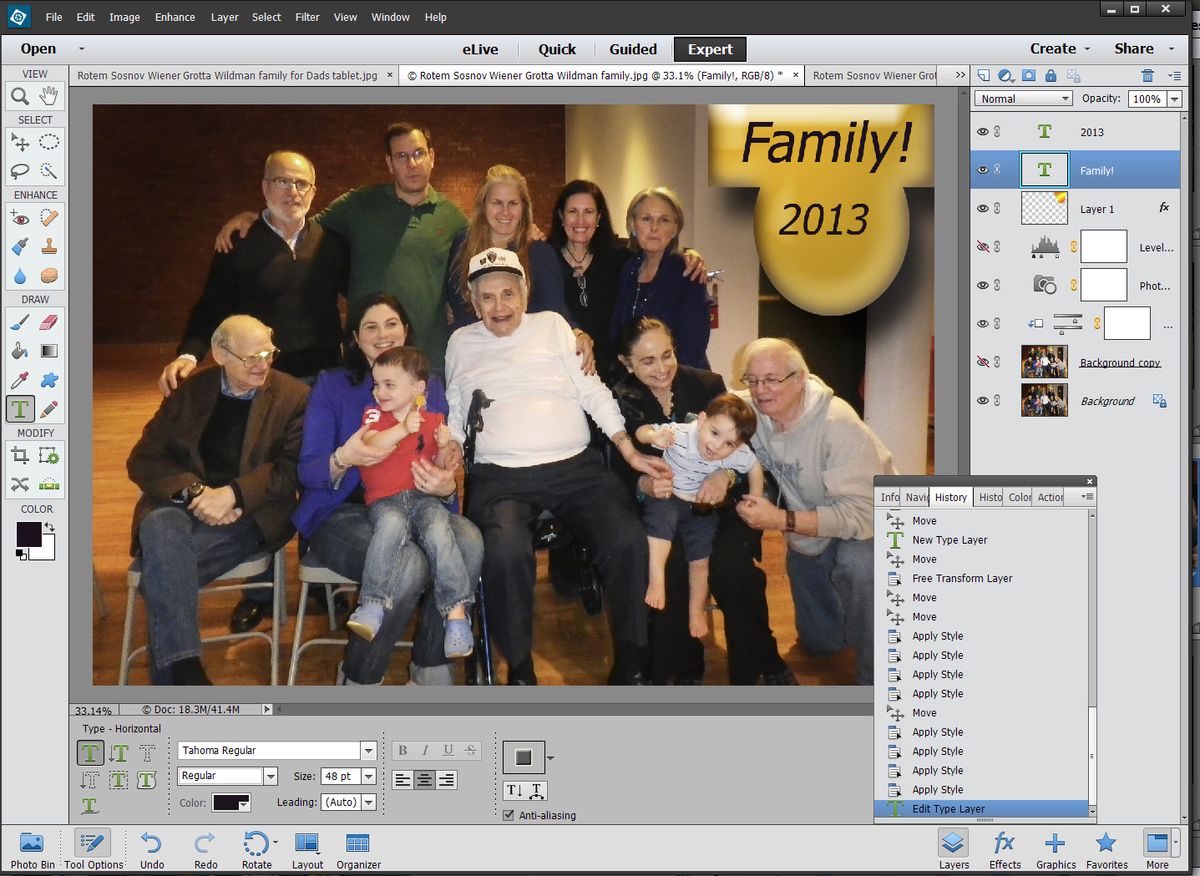Image resolution: width=1200 pixels, height=876 pixels.
Task: Uncheck the Anti-aliasing checkbox
Action: 508,815
